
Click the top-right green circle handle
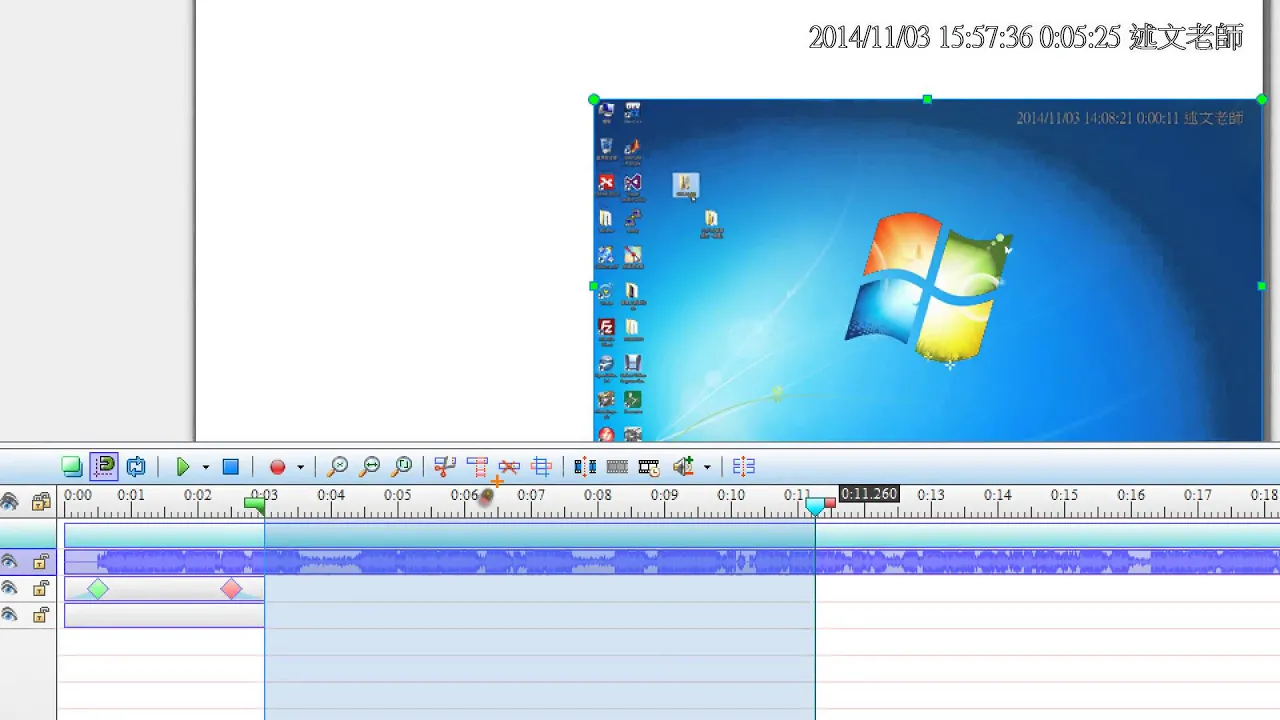[1262, 99]
